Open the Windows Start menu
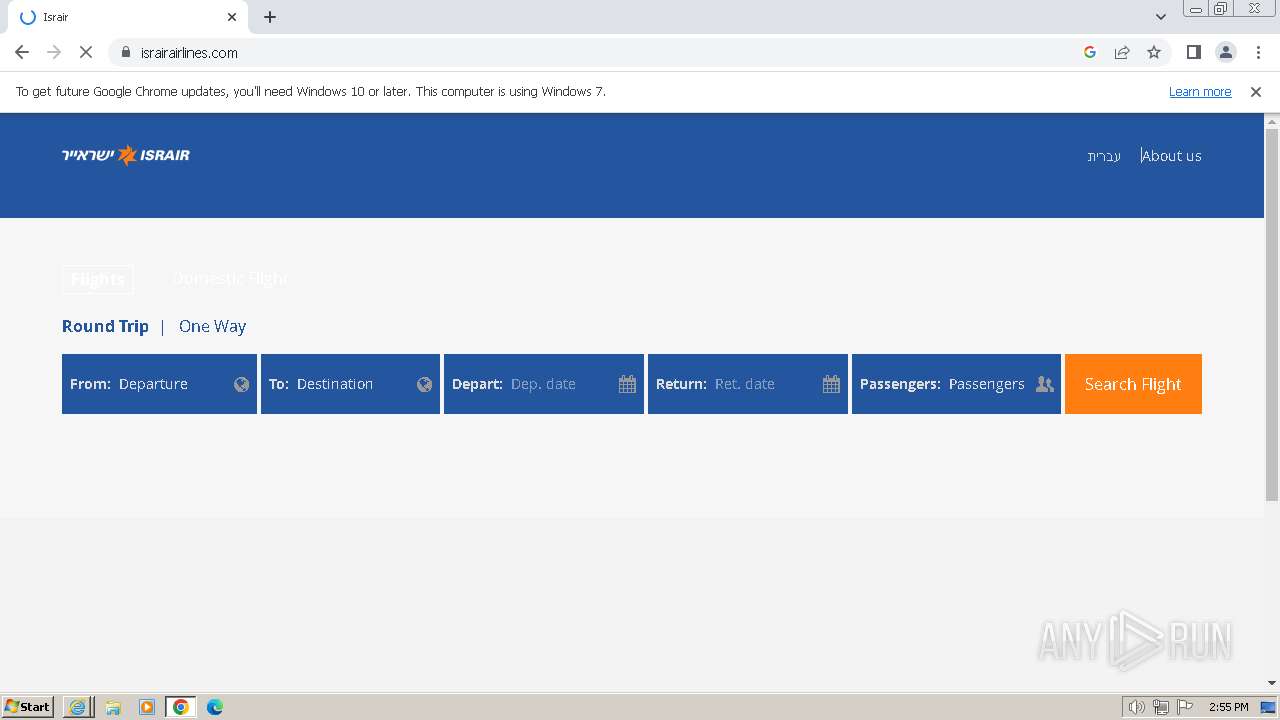Image resolution: width=1280 pixels, height=720 pixels. tap(28, 707)
